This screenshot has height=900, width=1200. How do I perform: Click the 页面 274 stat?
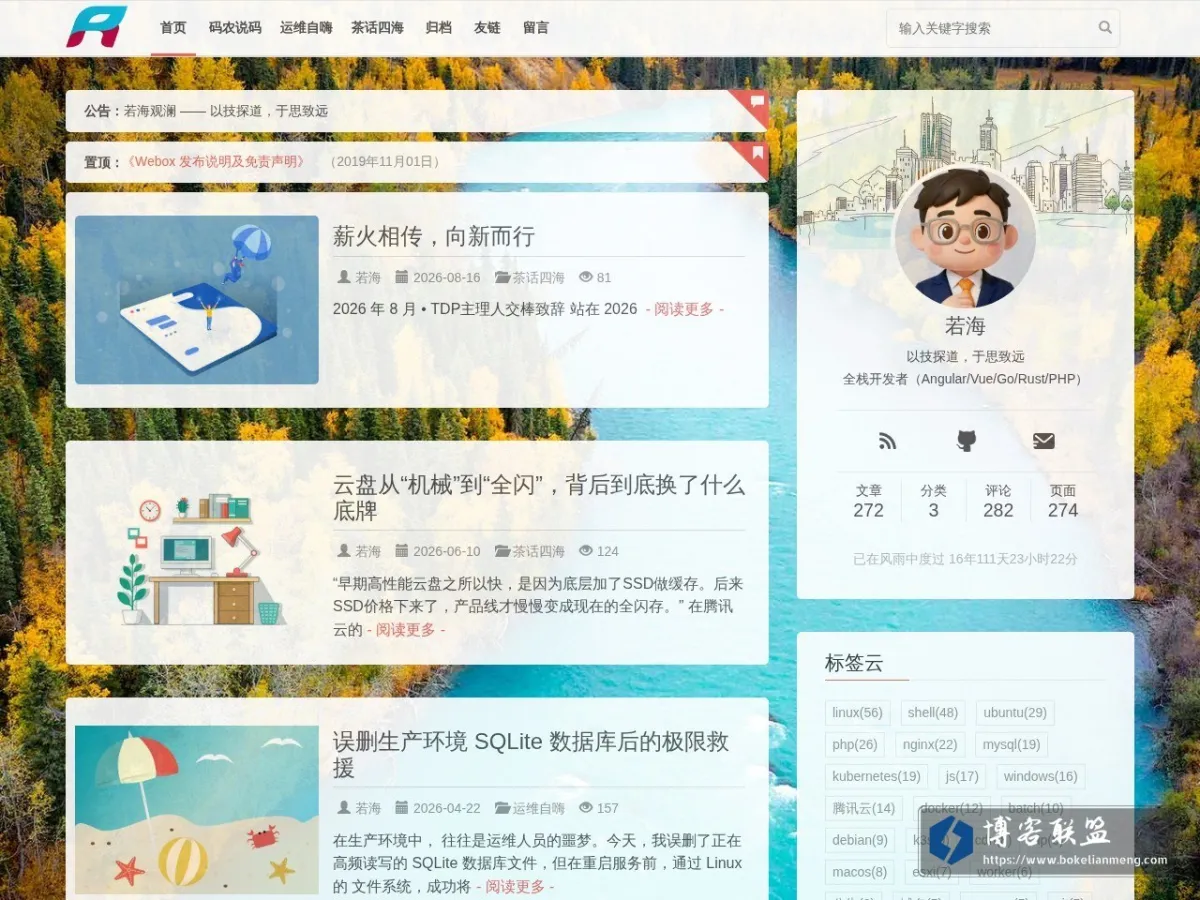tap(1063, 501)
